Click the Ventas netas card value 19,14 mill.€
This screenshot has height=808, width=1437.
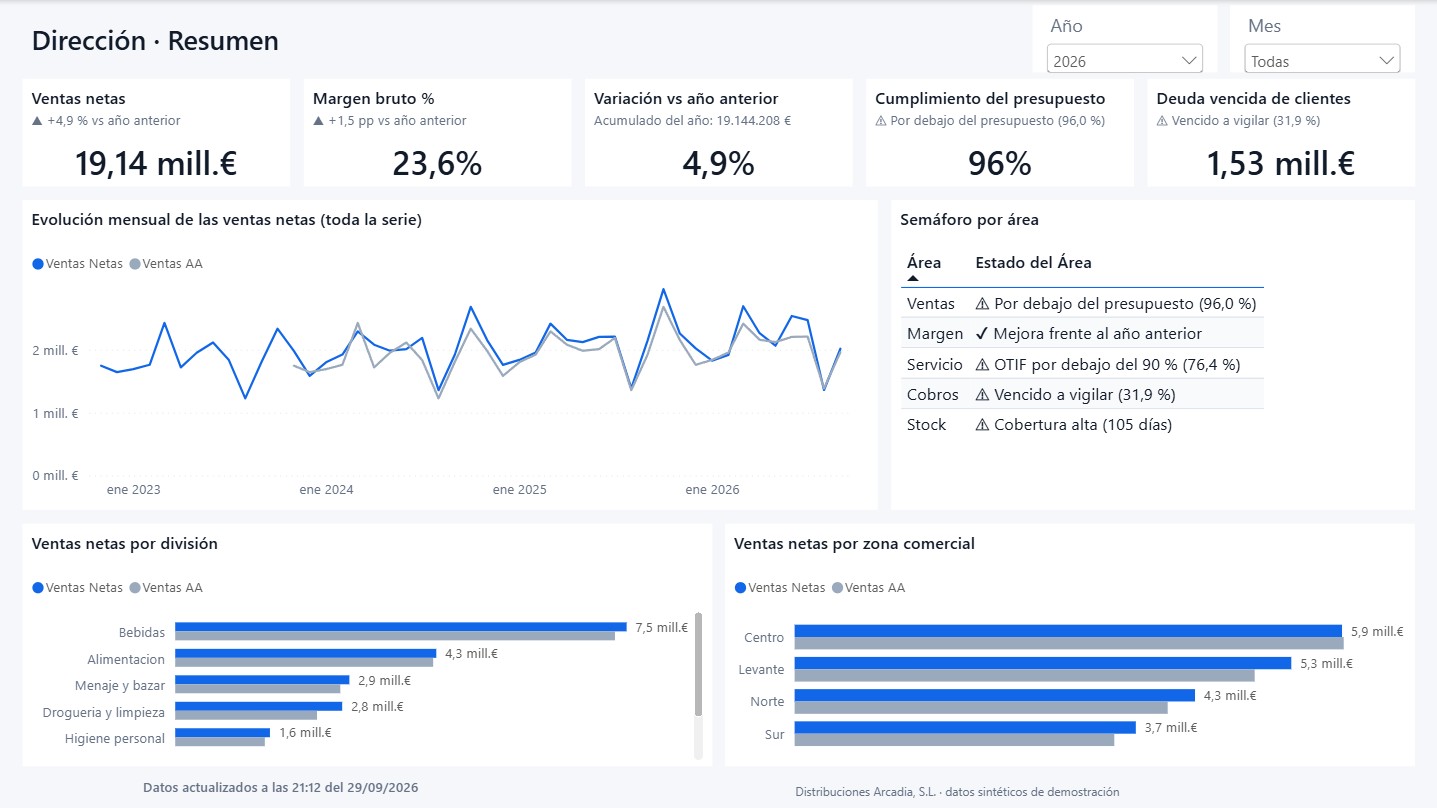tap(156, 163)
